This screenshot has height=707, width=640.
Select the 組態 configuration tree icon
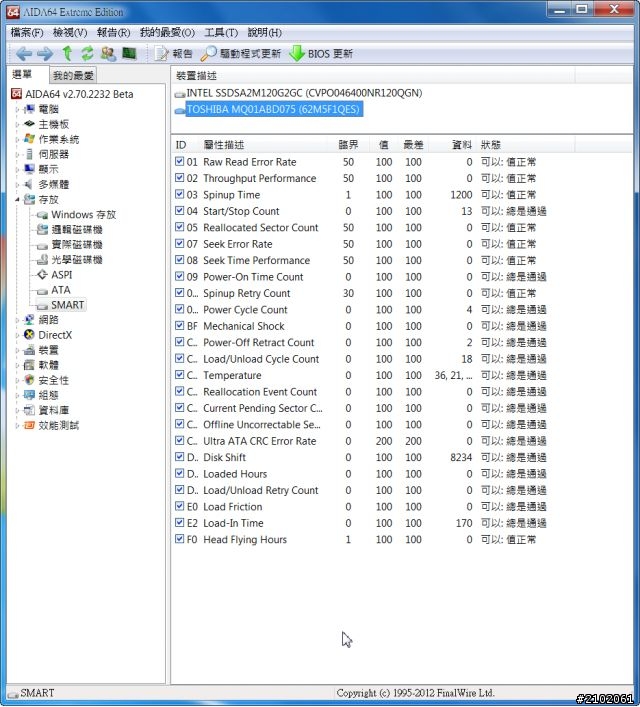29,395
